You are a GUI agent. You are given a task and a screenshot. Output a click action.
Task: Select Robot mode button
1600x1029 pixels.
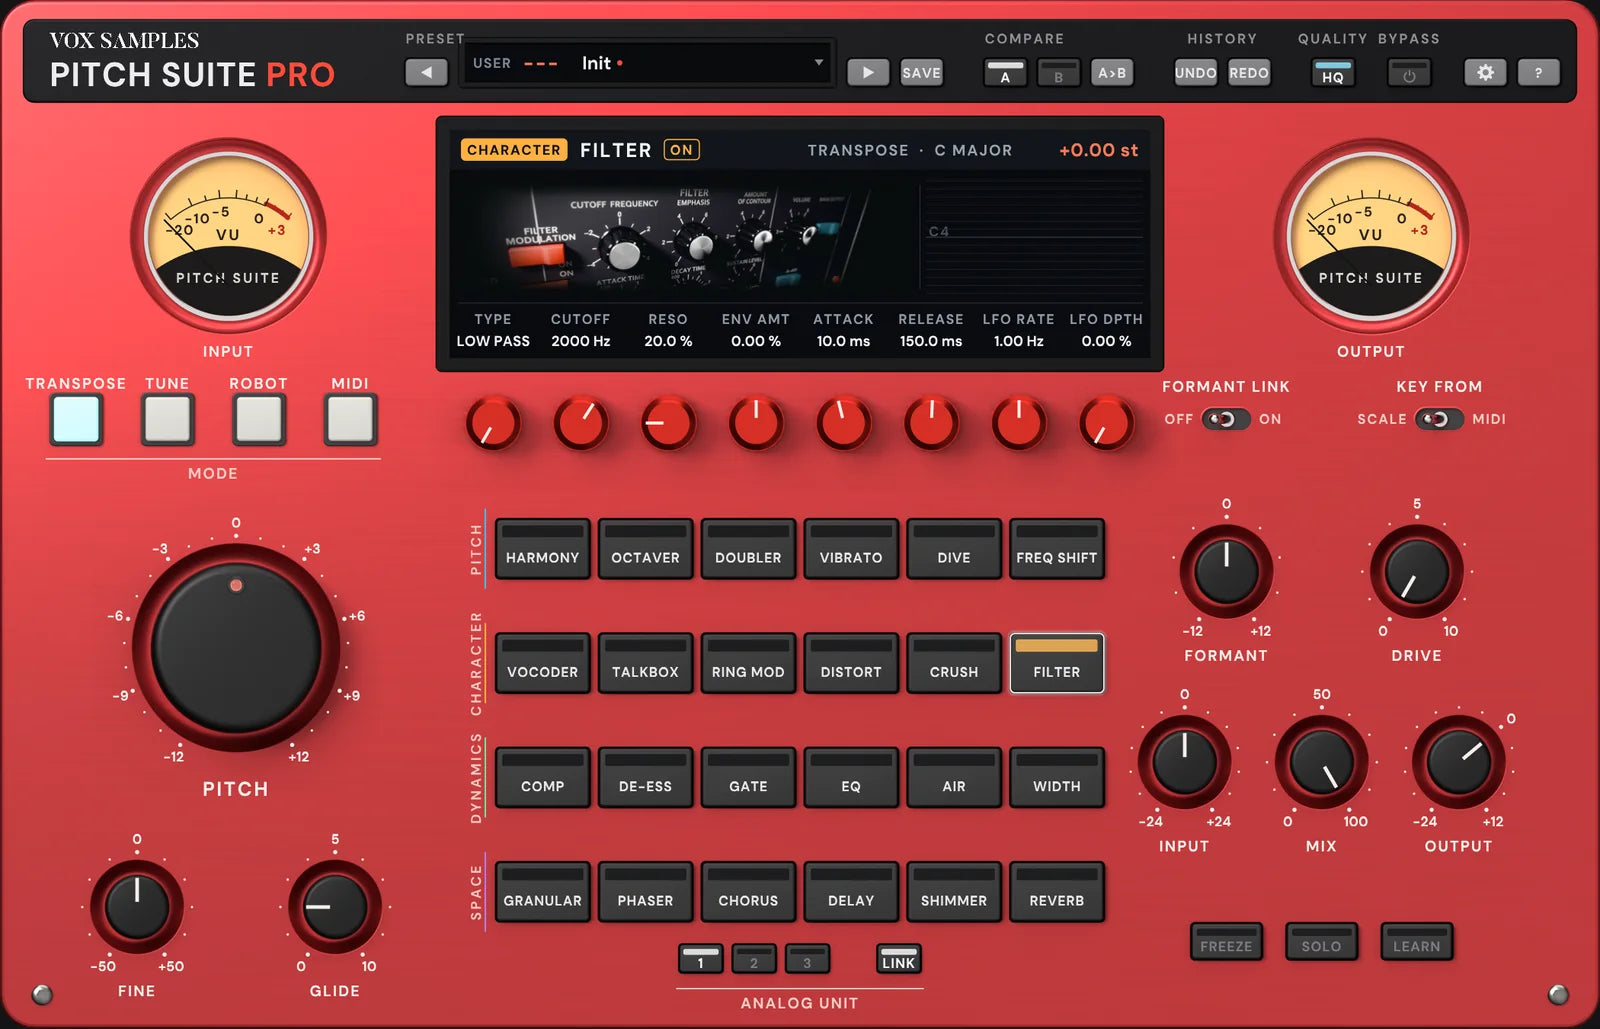(259, 419)
